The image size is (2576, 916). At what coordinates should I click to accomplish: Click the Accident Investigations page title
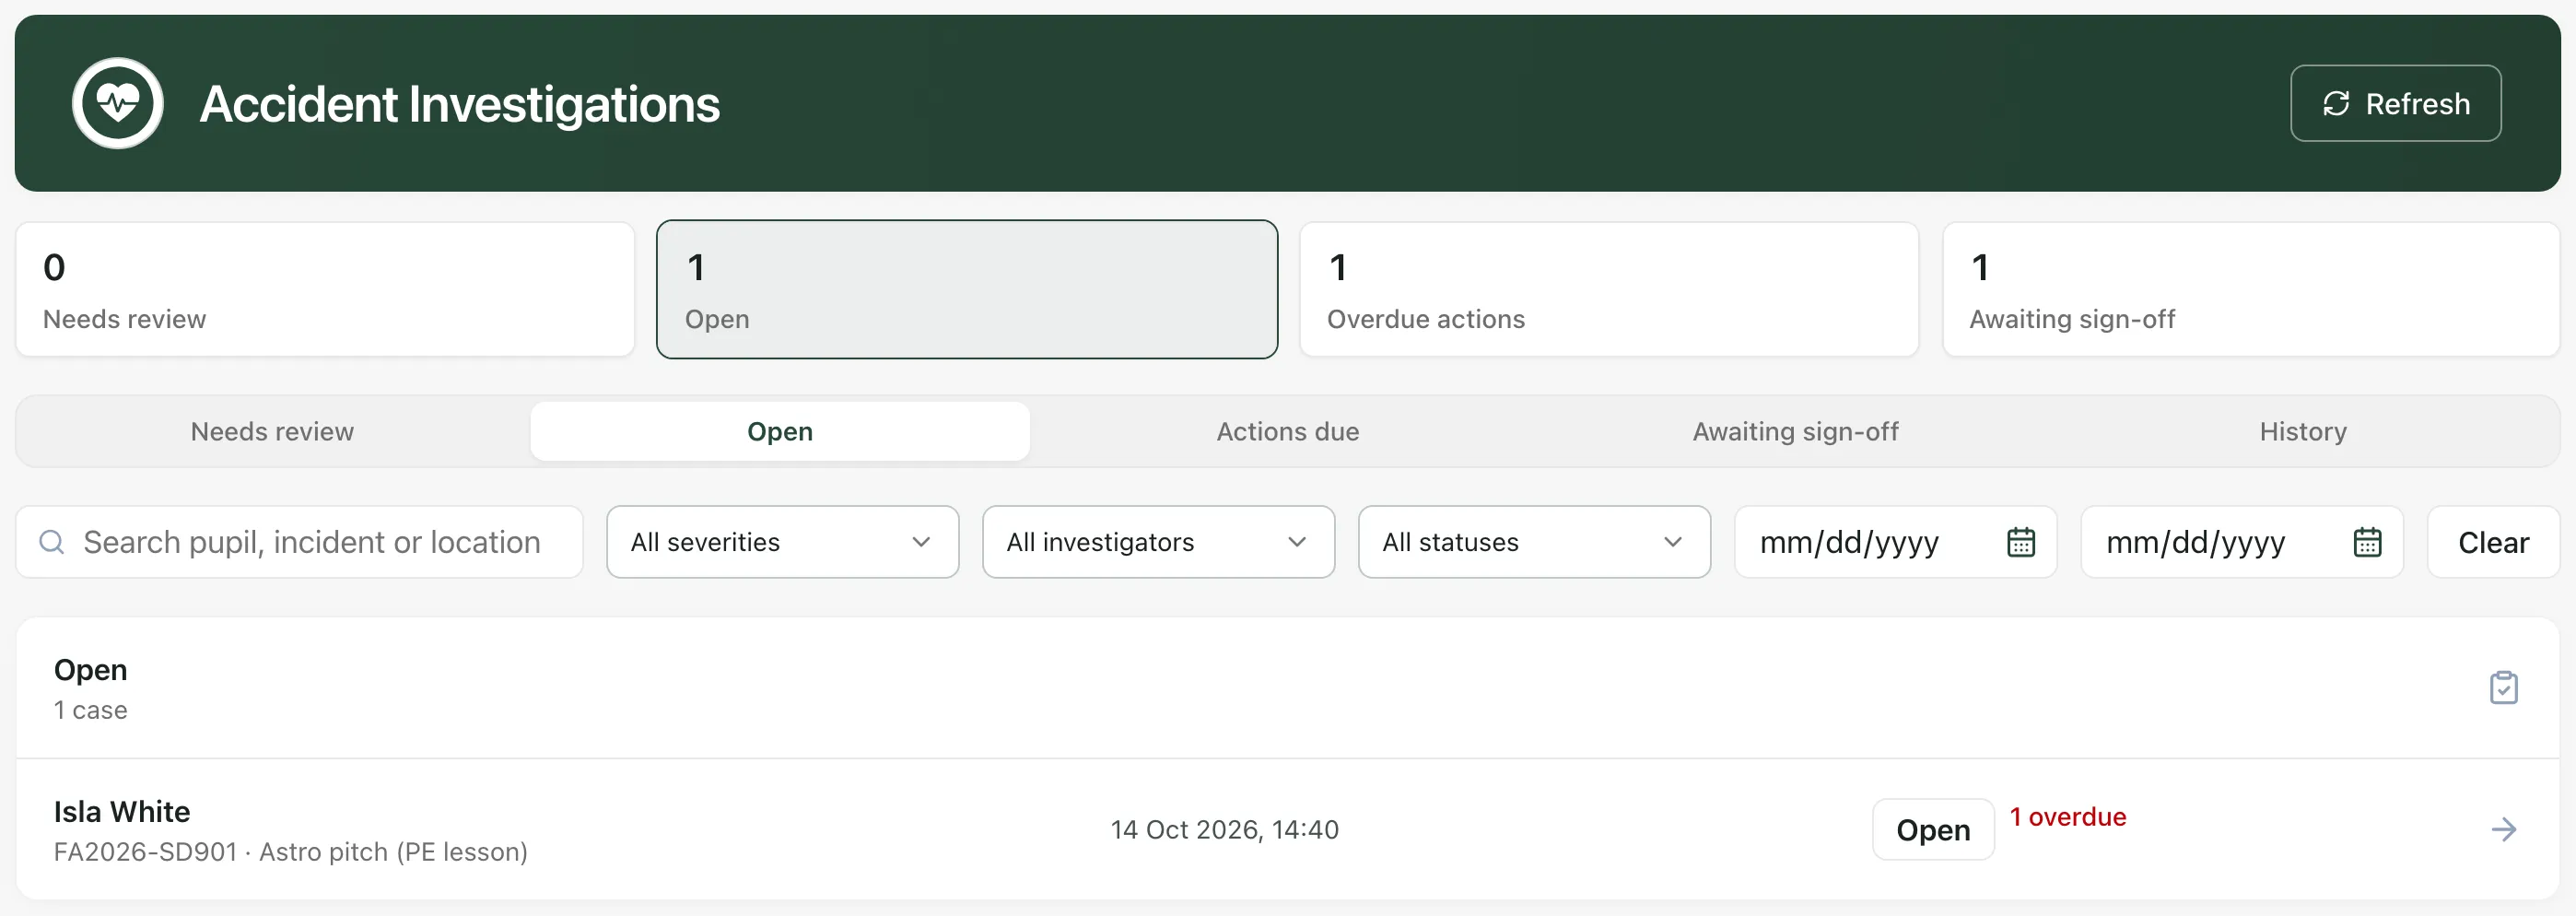[460, 104]
